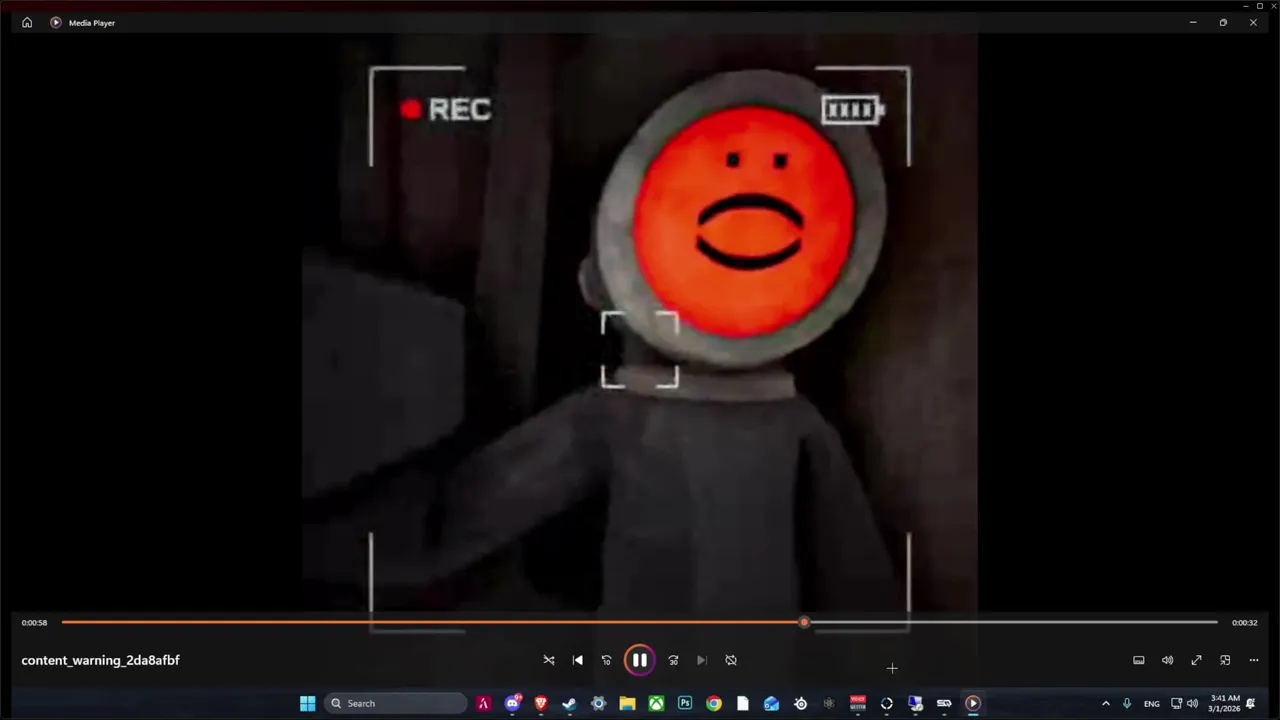The height and width of the screenshot is (720, 1280).
Task: Open system volume tray icon
Action: click(x=1192, y=703)
